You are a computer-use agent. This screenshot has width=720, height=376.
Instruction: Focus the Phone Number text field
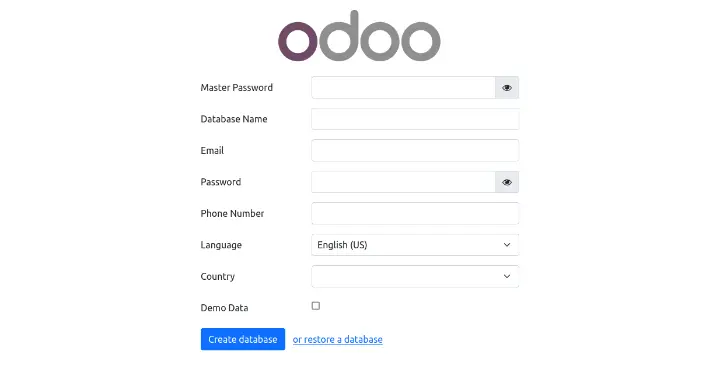[x=415, y=213]
